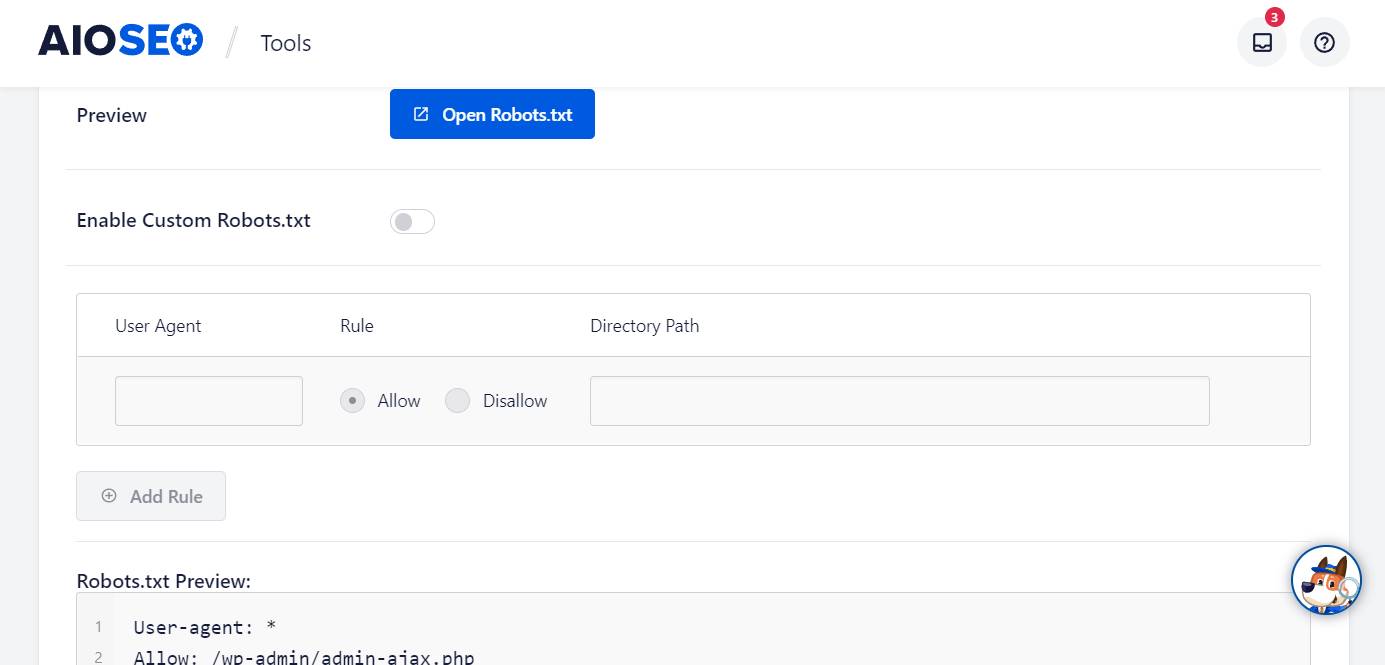Image resolution: width=1385 pixels, height=665 pixels.
Task: Click into the Directory Path field
Action: [899, 401]
